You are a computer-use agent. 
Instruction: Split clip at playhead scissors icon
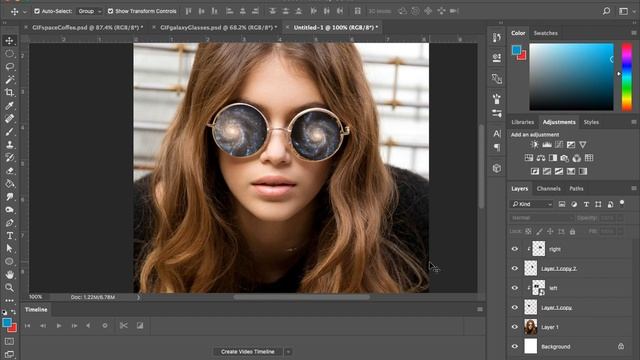pyautogui.click(x=123, y=325)
